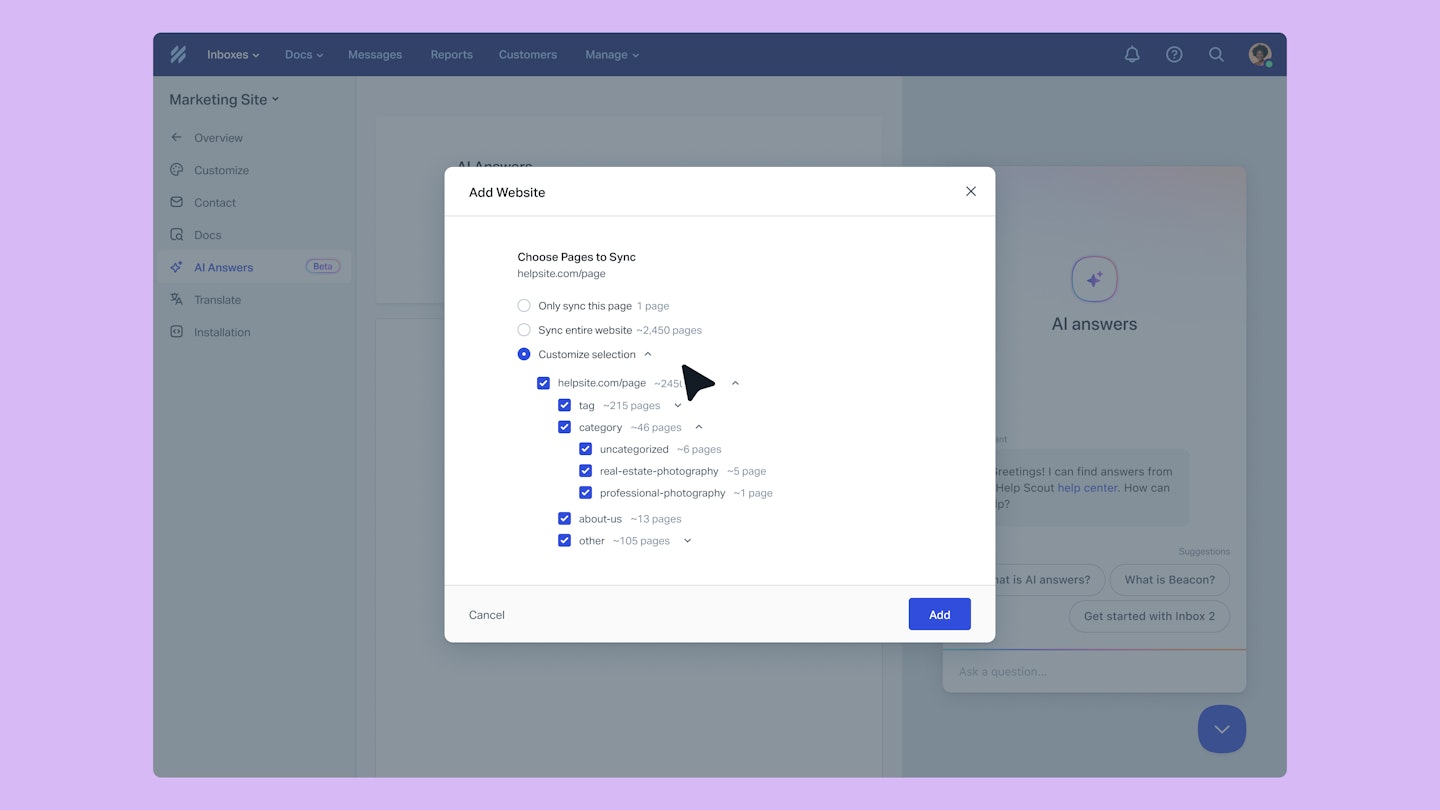Image resolution: width=1440 pixels, height=810 pixels.
Task: Go to Reports in top navigation
Action: pyautogui.click(x=452, y=55)
